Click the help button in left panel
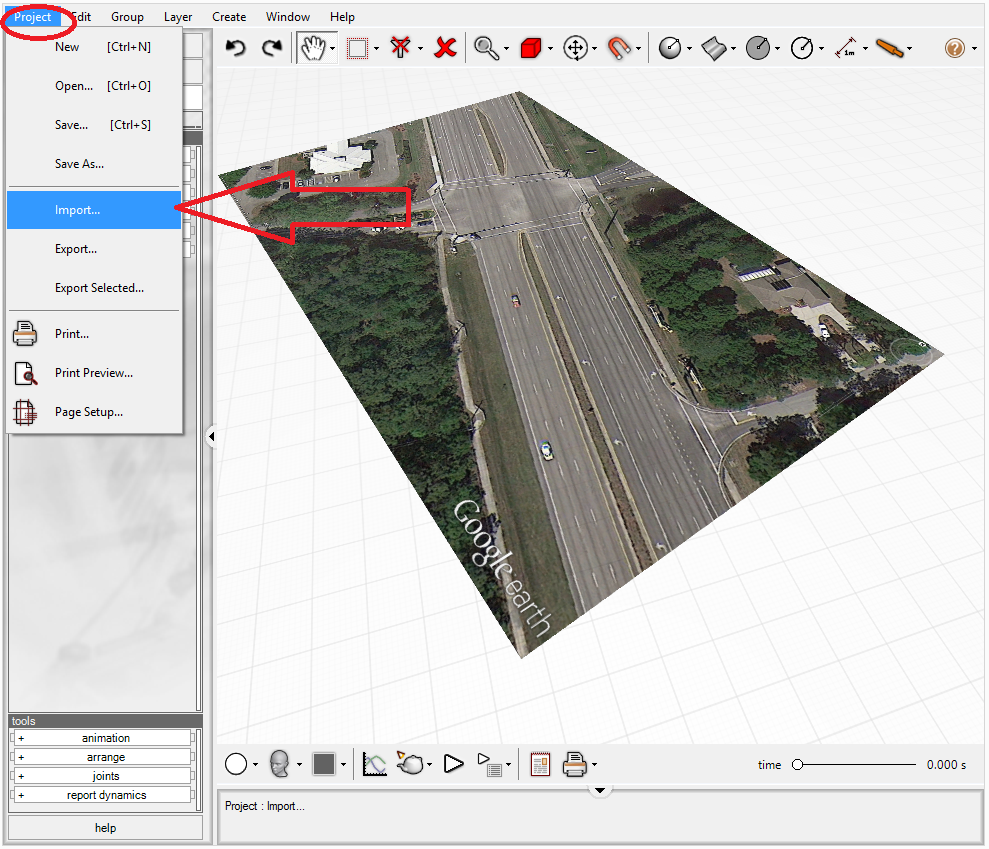989x849 pixels. (x=105, y=828)
